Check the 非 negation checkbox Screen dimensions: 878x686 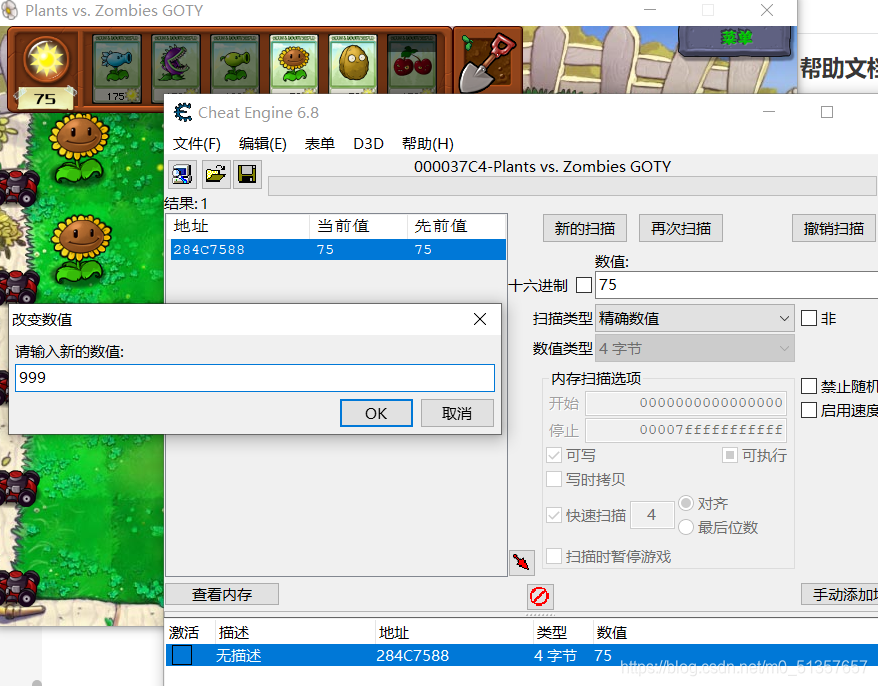pyautogui.click(x=810, y=318)
